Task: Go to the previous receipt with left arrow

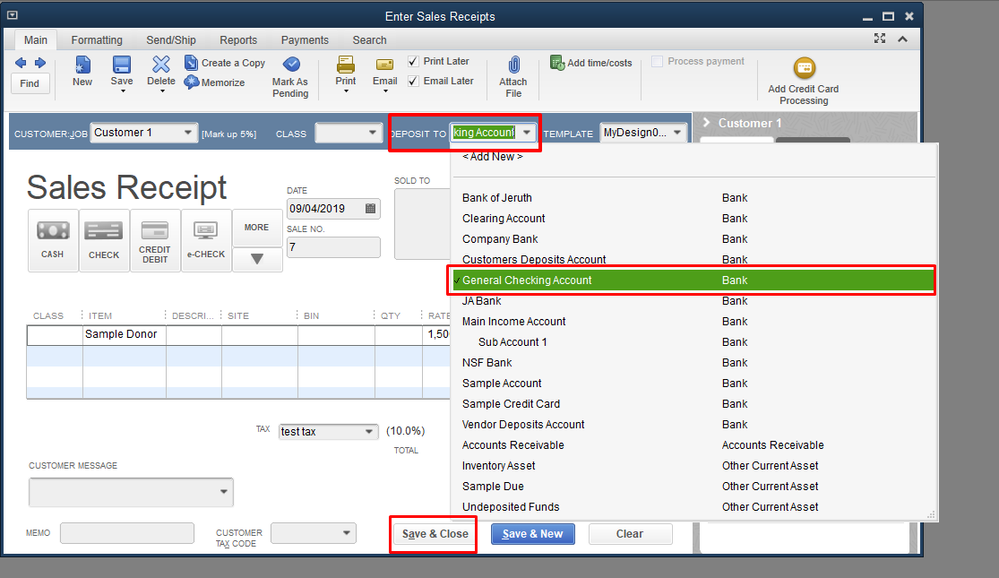Action: tap(20, 62)
